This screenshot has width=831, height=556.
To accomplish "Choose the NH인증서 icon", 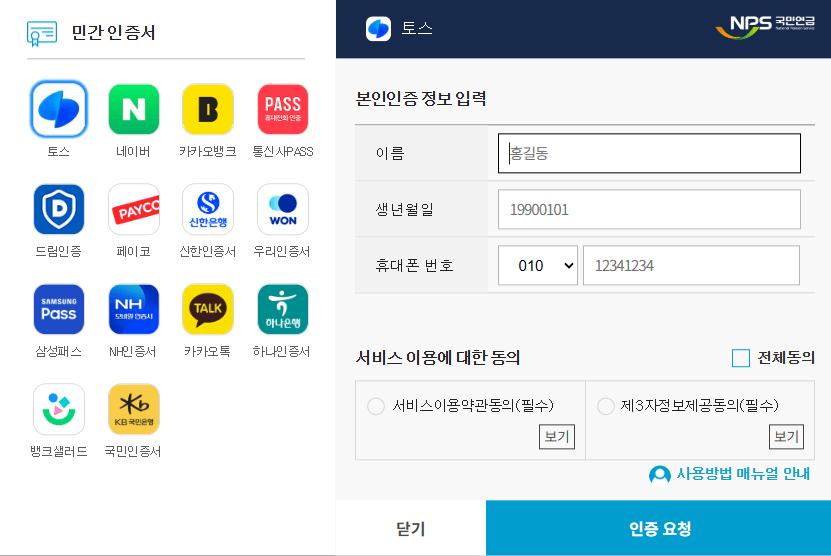I will tap(134, 309).
